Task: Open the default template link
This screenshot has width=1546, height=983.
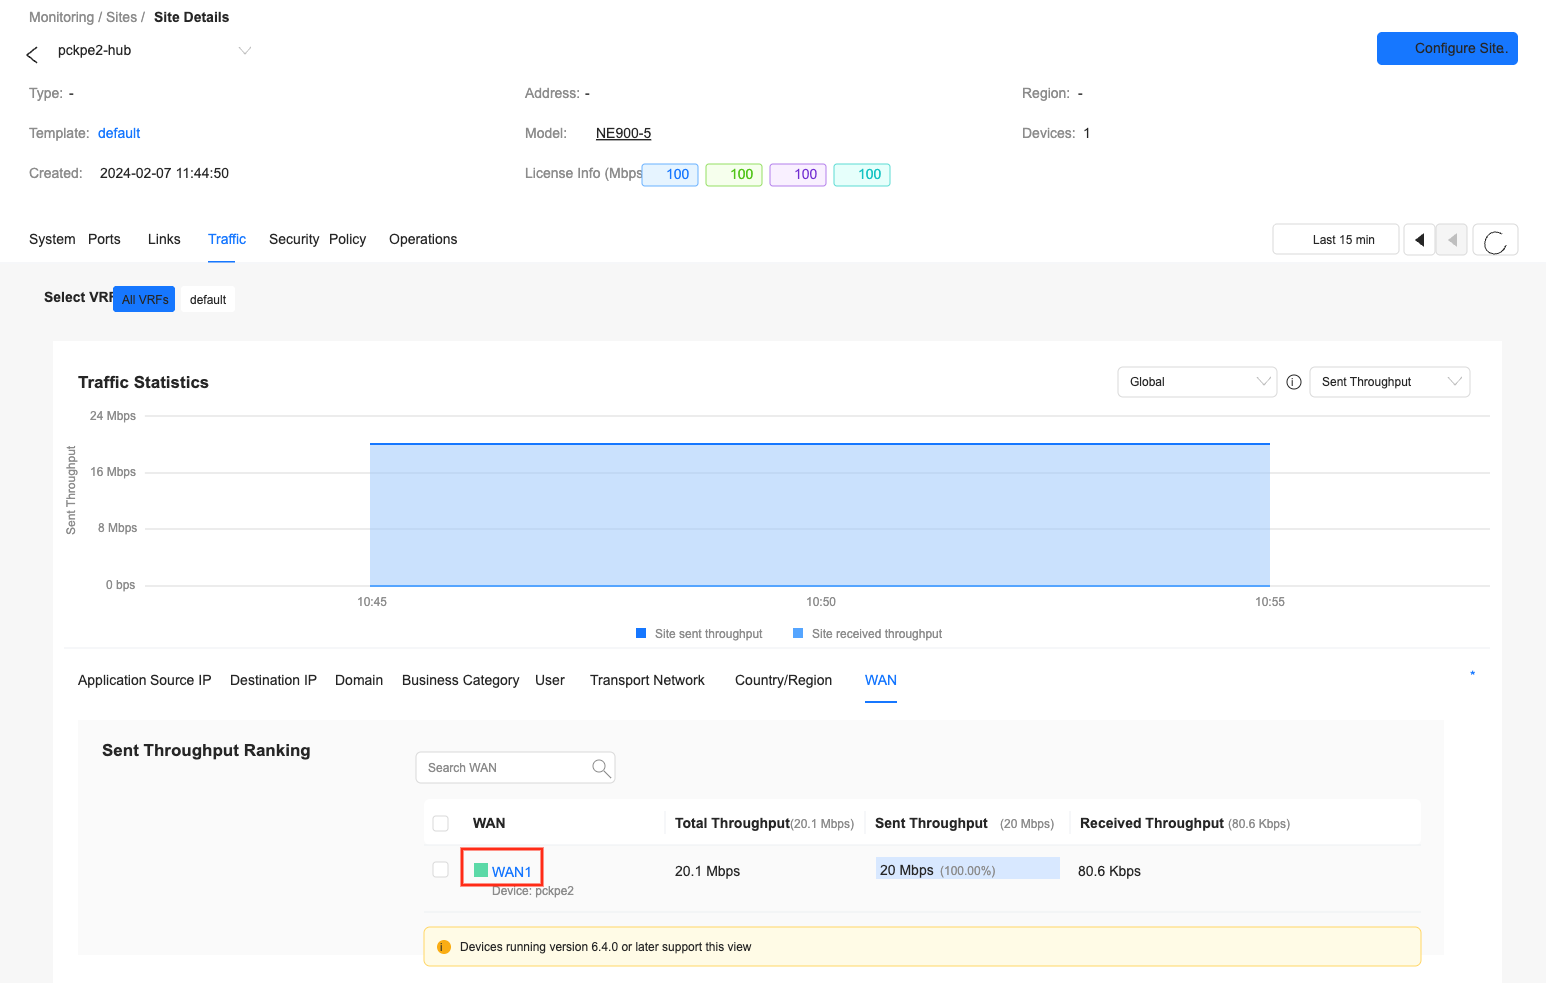Action: (119, 133)
